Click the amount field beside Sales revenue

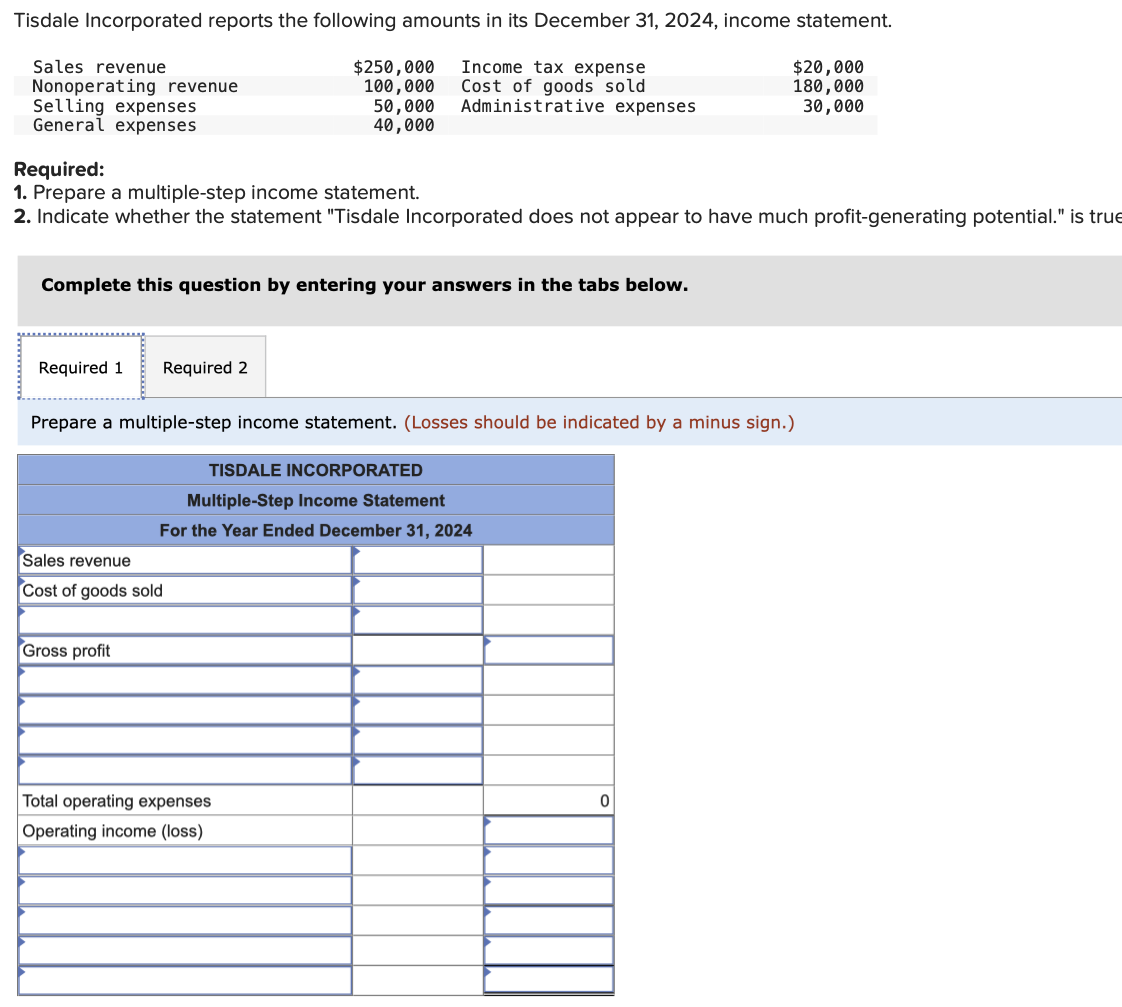tap(417, 560)
